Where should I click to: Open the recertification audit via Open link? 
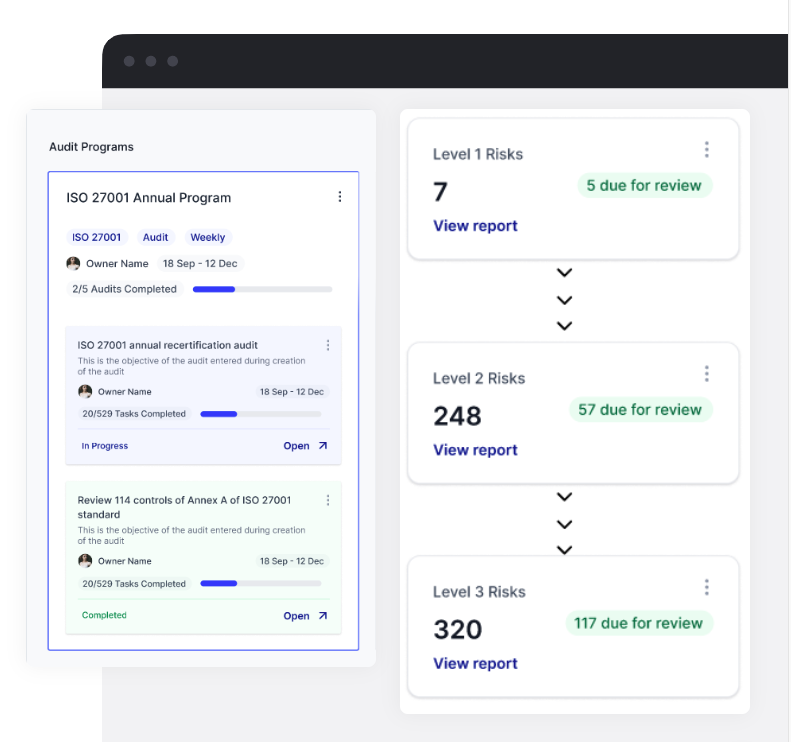pos(296,446)
